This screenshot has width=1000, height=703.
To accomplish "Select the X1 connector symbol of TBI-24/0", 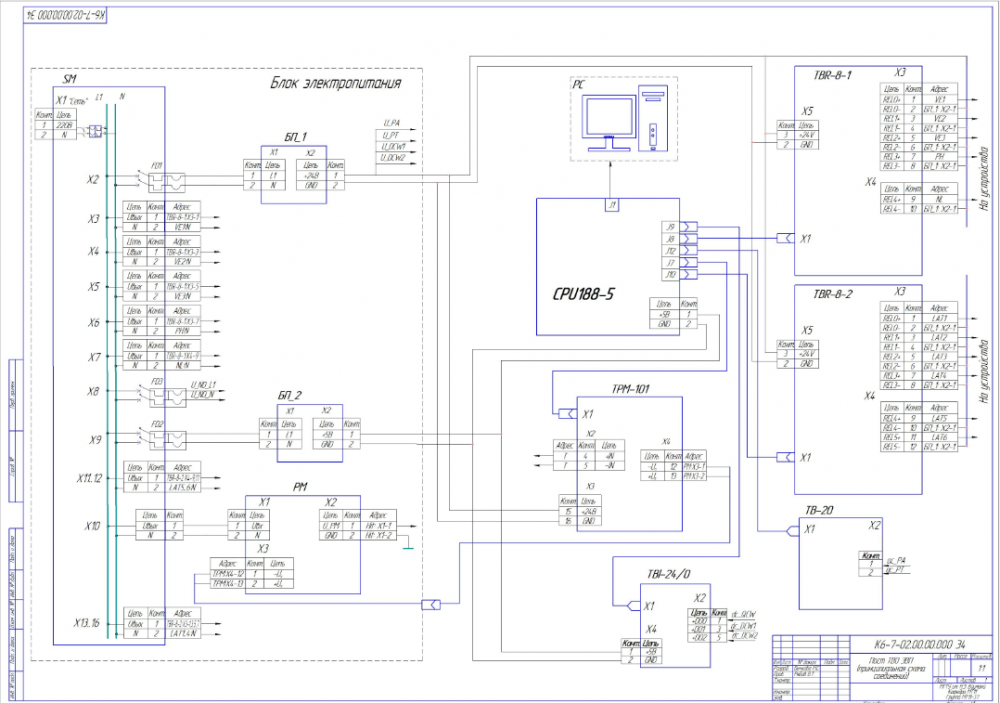I will [x=633, y=605].
